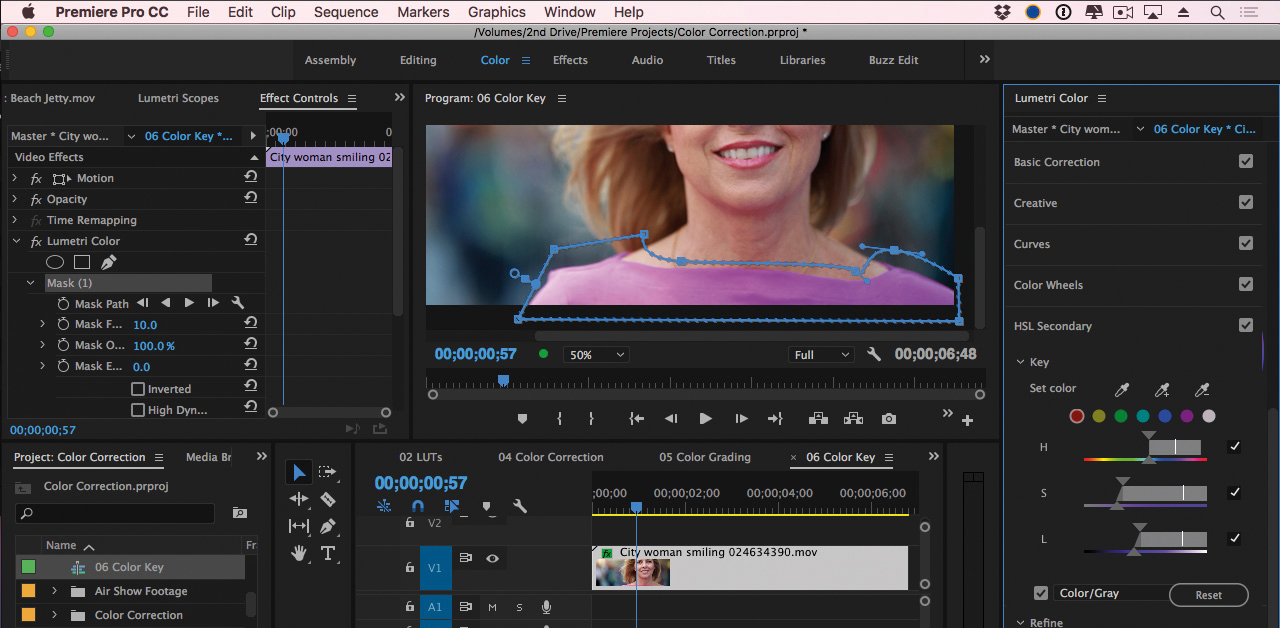Screen dimensions: 1280x628
Task: Open timeline display settings wrench
Action: tap(519, 506)
